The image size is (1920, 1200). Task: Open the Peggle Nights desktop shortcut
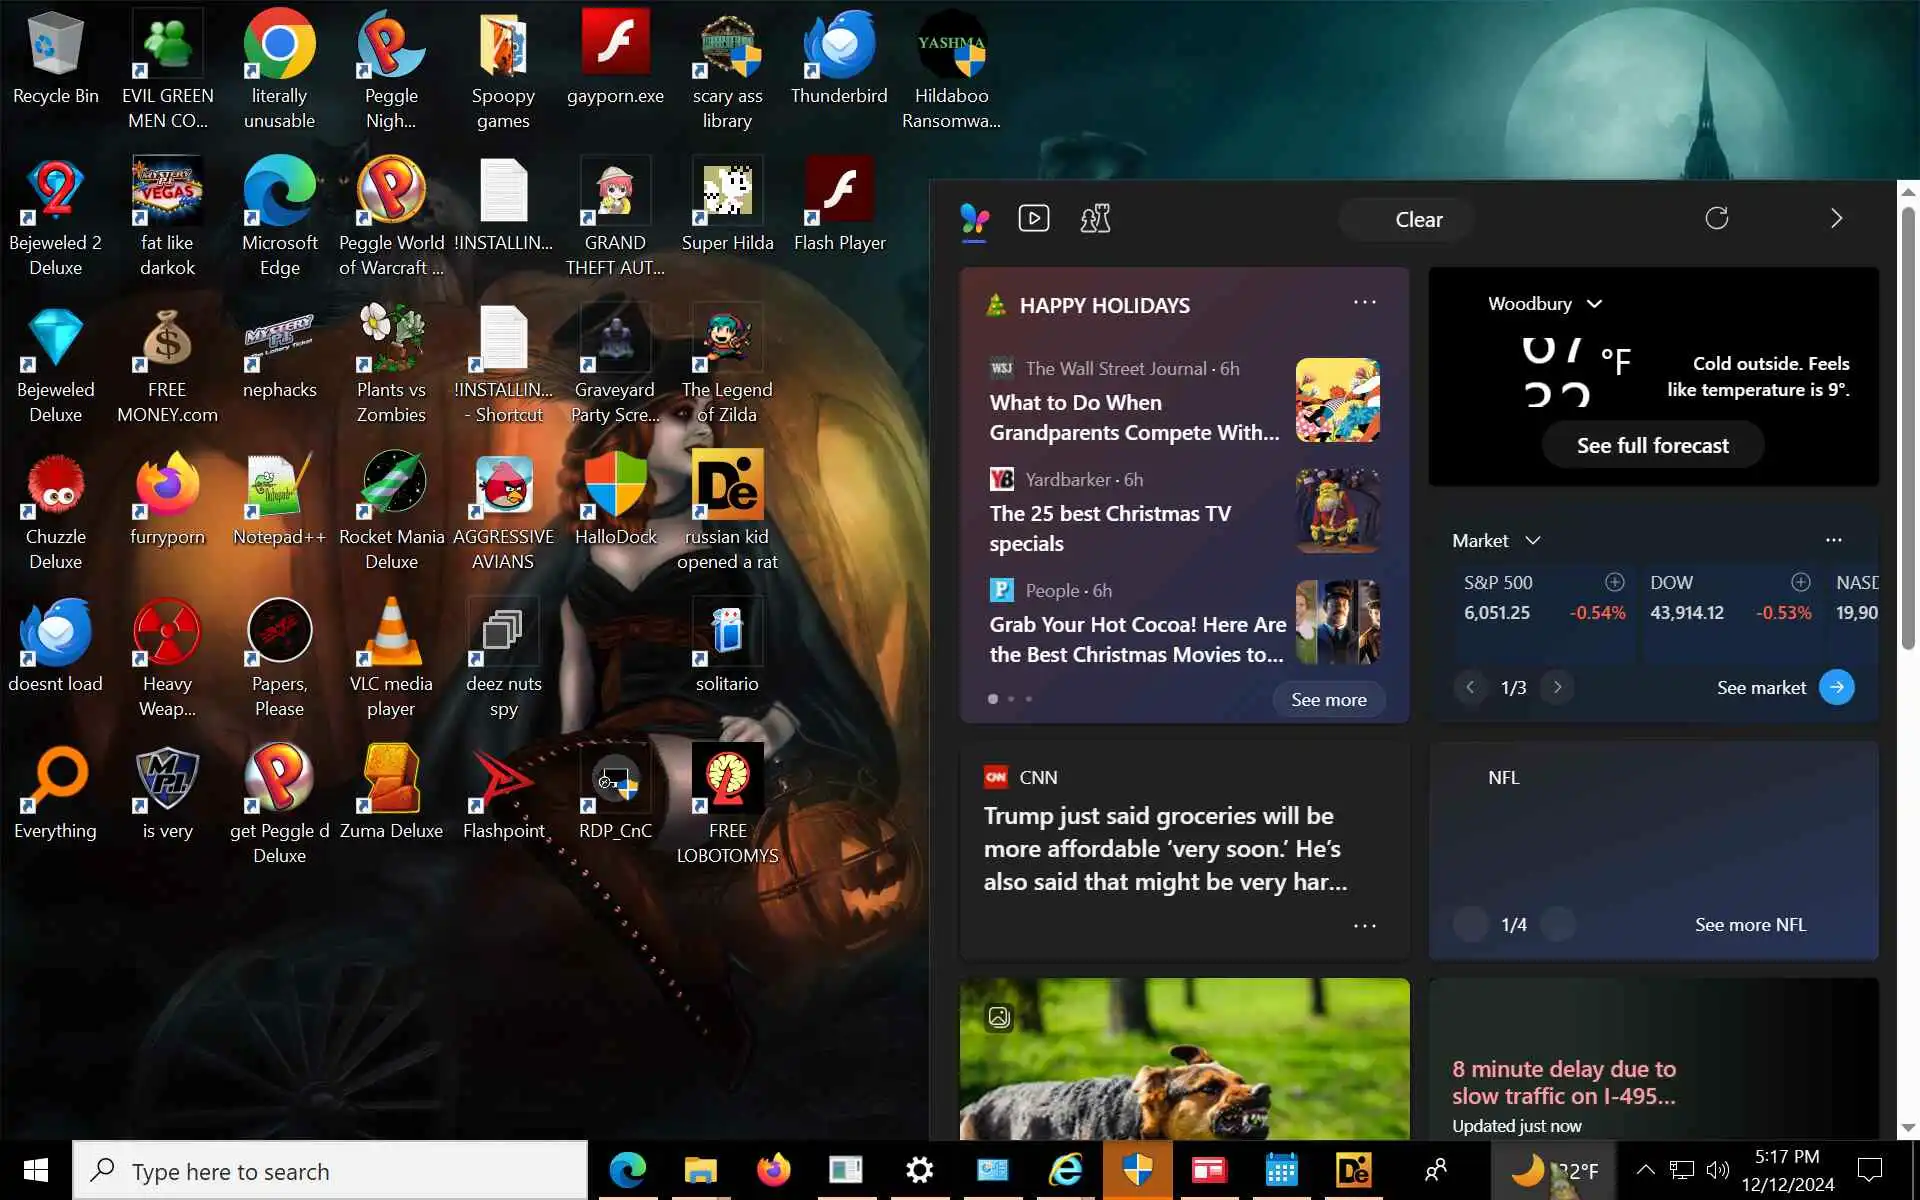coord(391,45)
